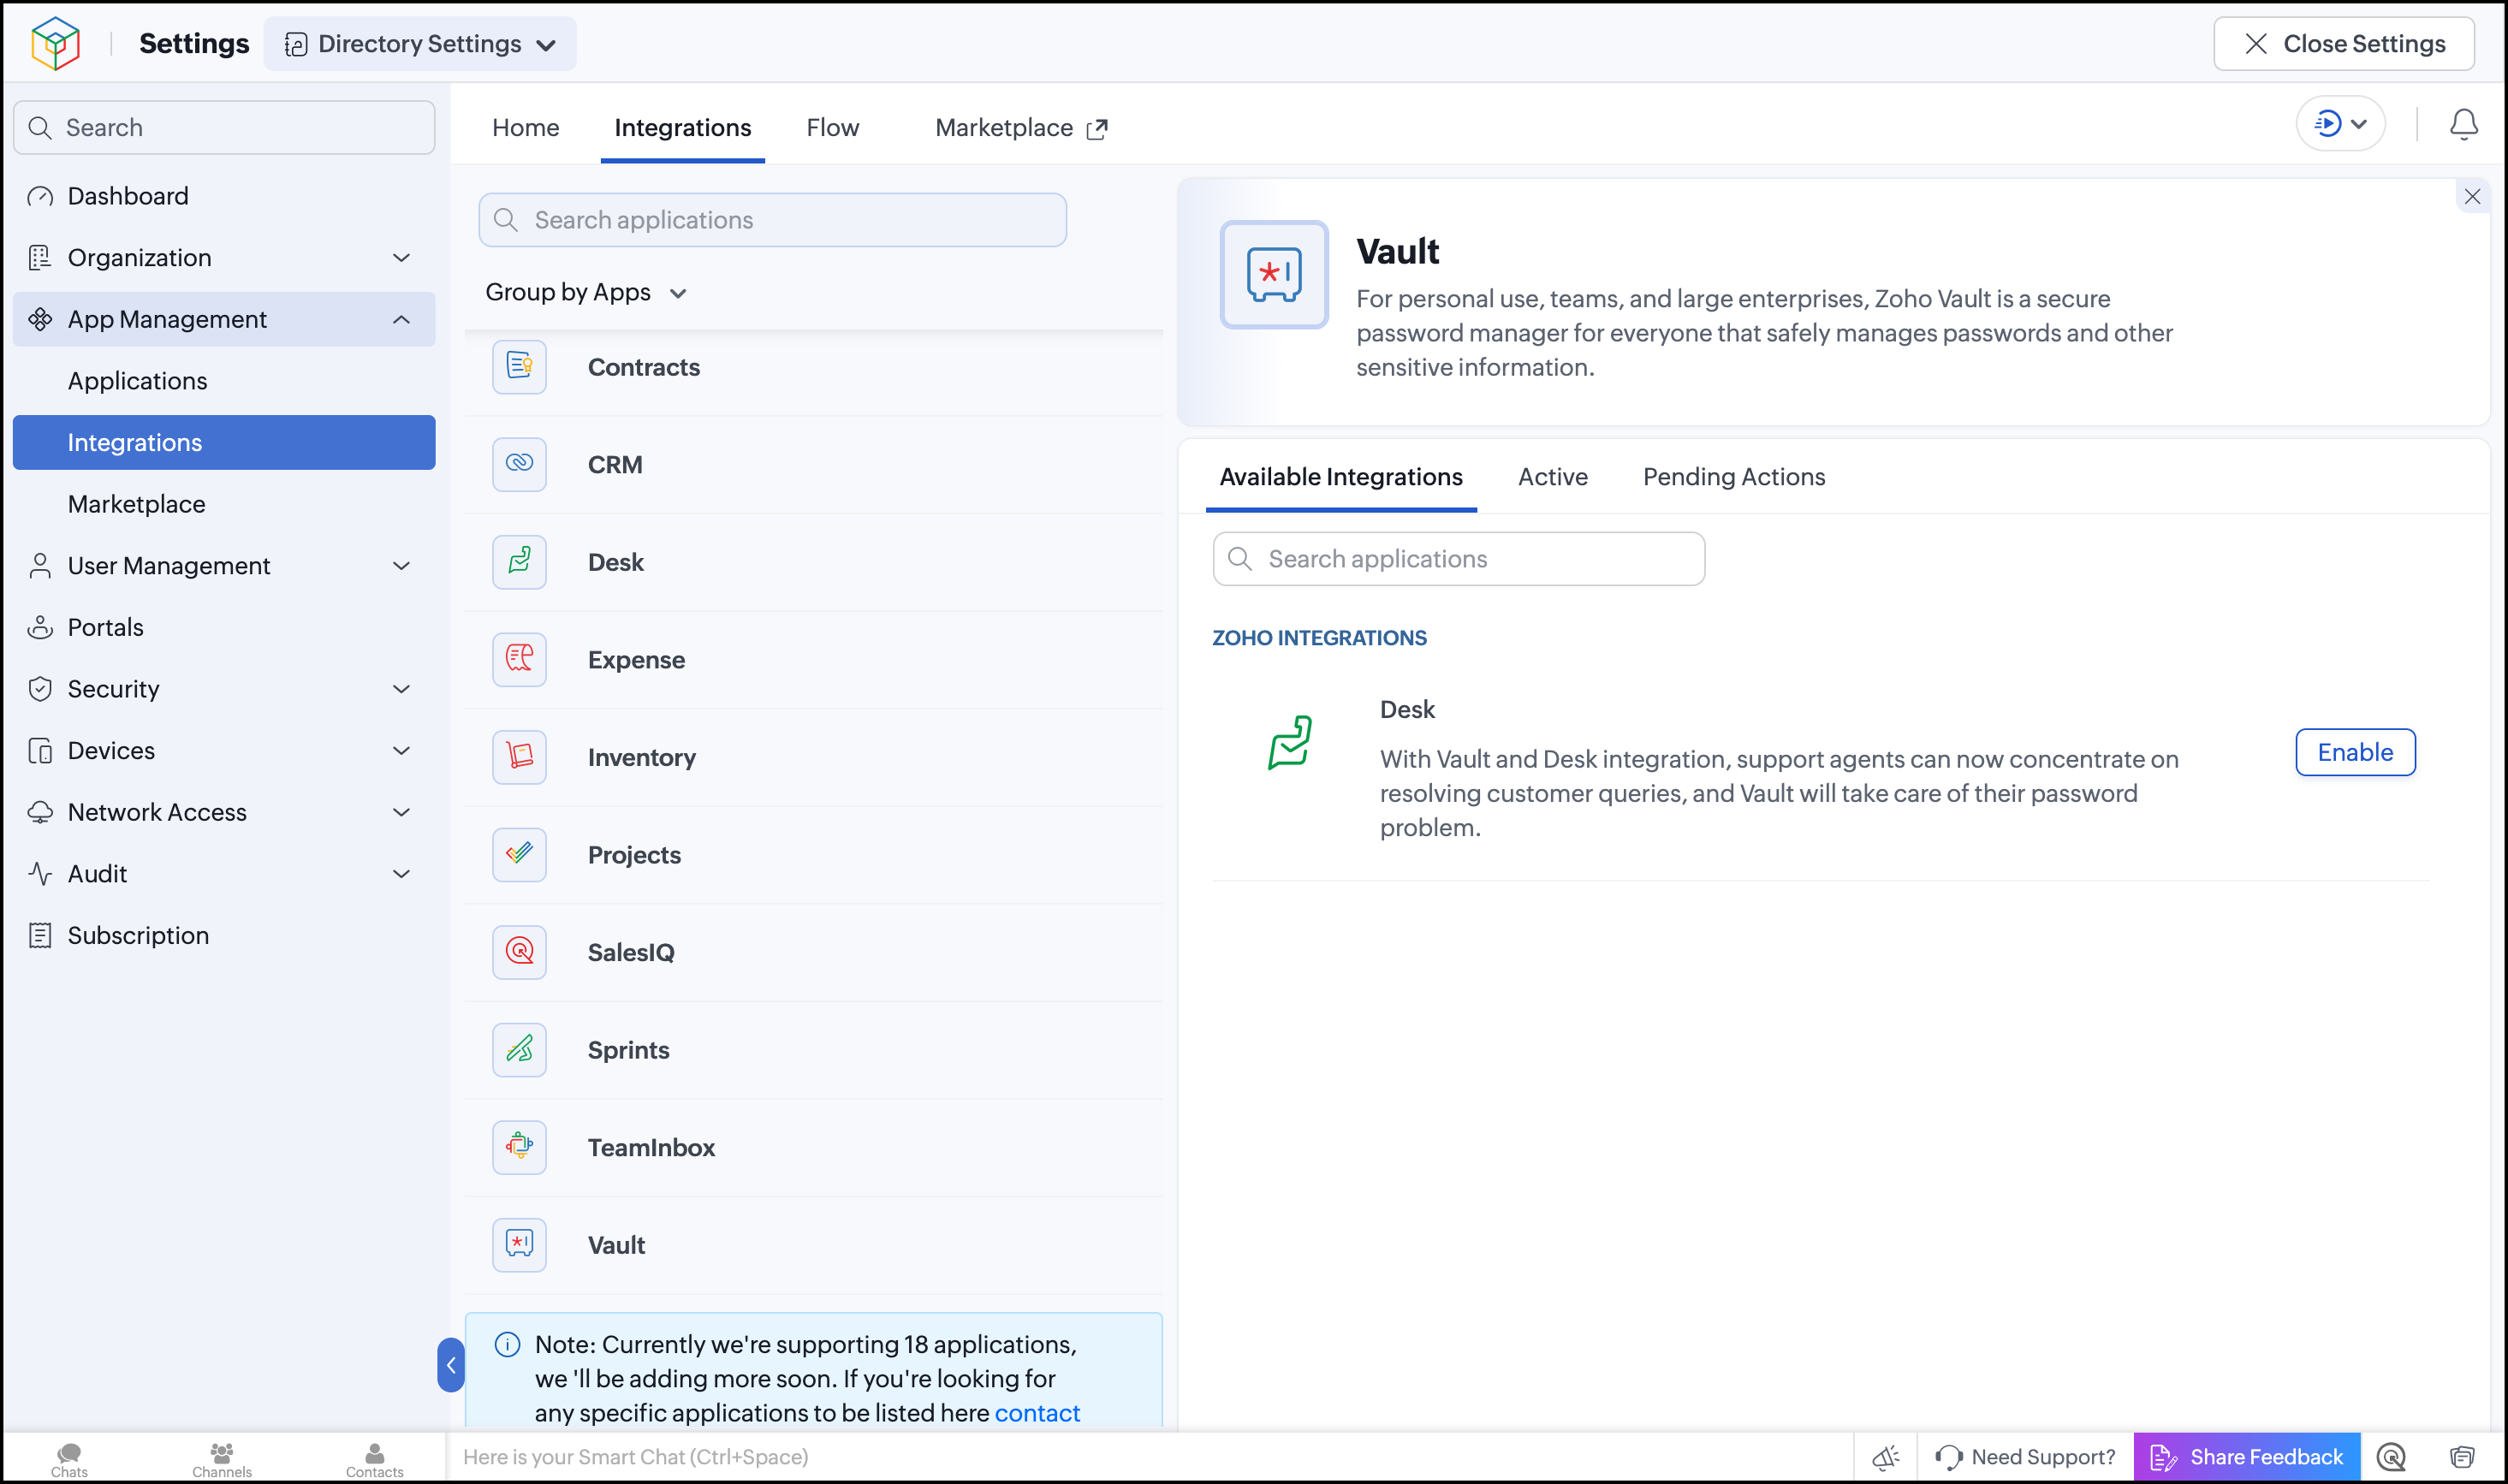
Task: Open the Portals sidebar item
Action: pos(224,627)
